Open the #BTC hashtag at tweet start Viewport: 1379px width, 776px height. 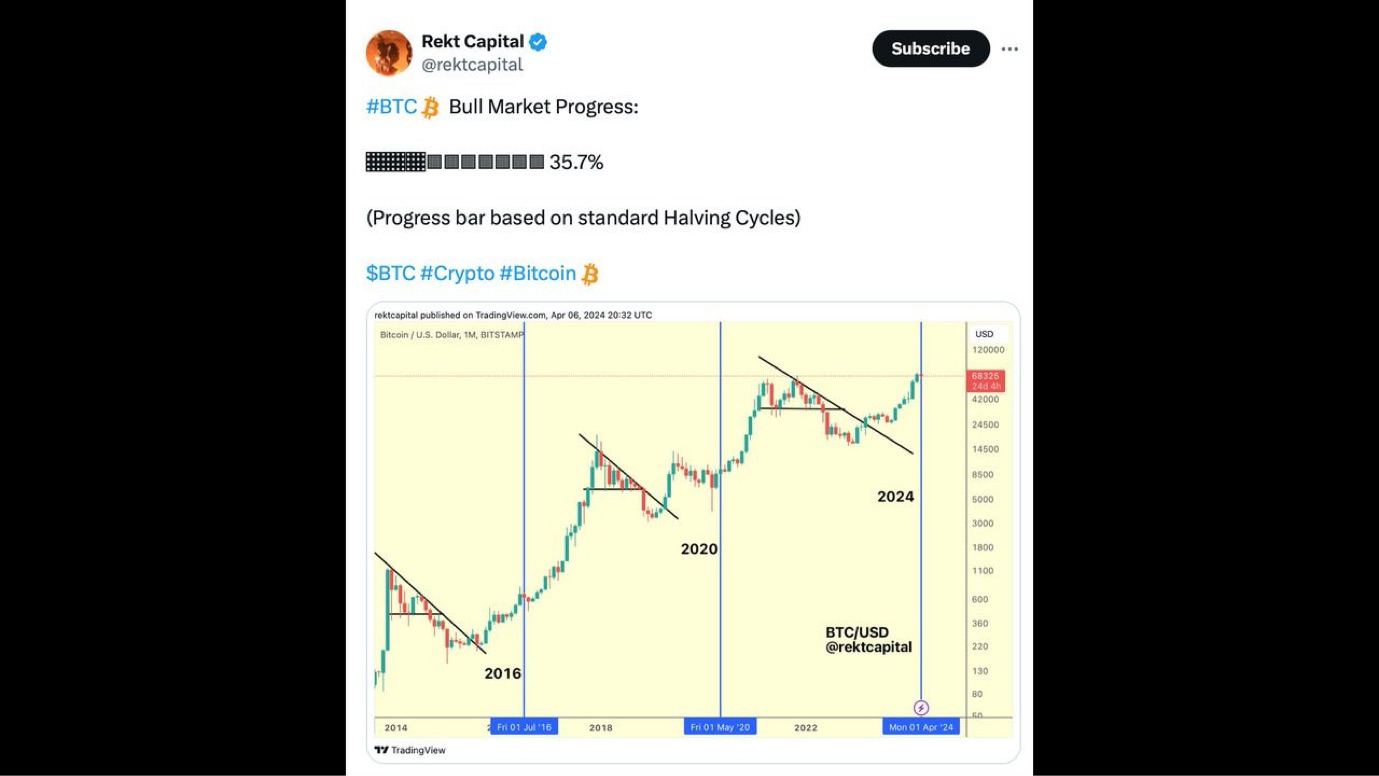click(391, 107)
